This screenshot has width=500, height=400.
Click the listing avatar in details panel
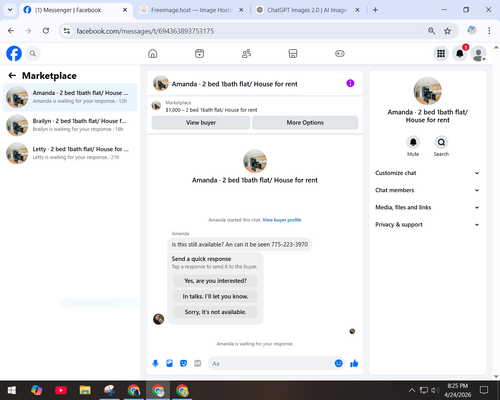pos(427,91)
